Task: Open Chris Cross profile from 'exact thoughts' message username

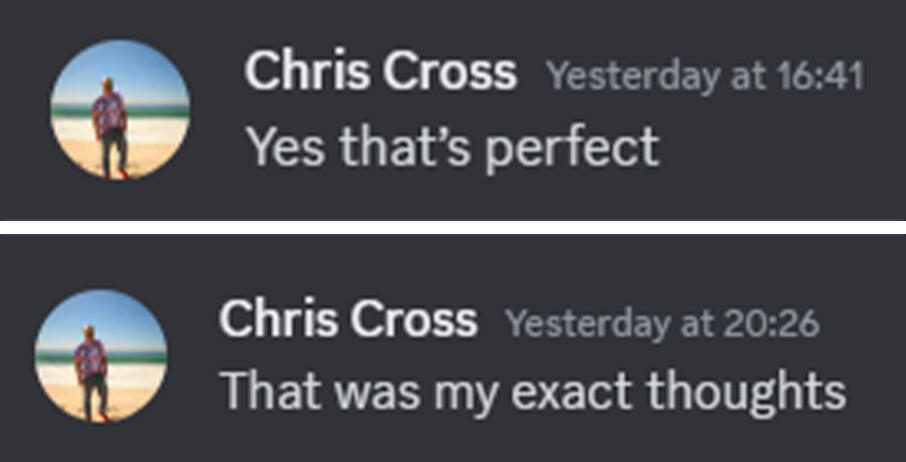Action: coord(348,320)
